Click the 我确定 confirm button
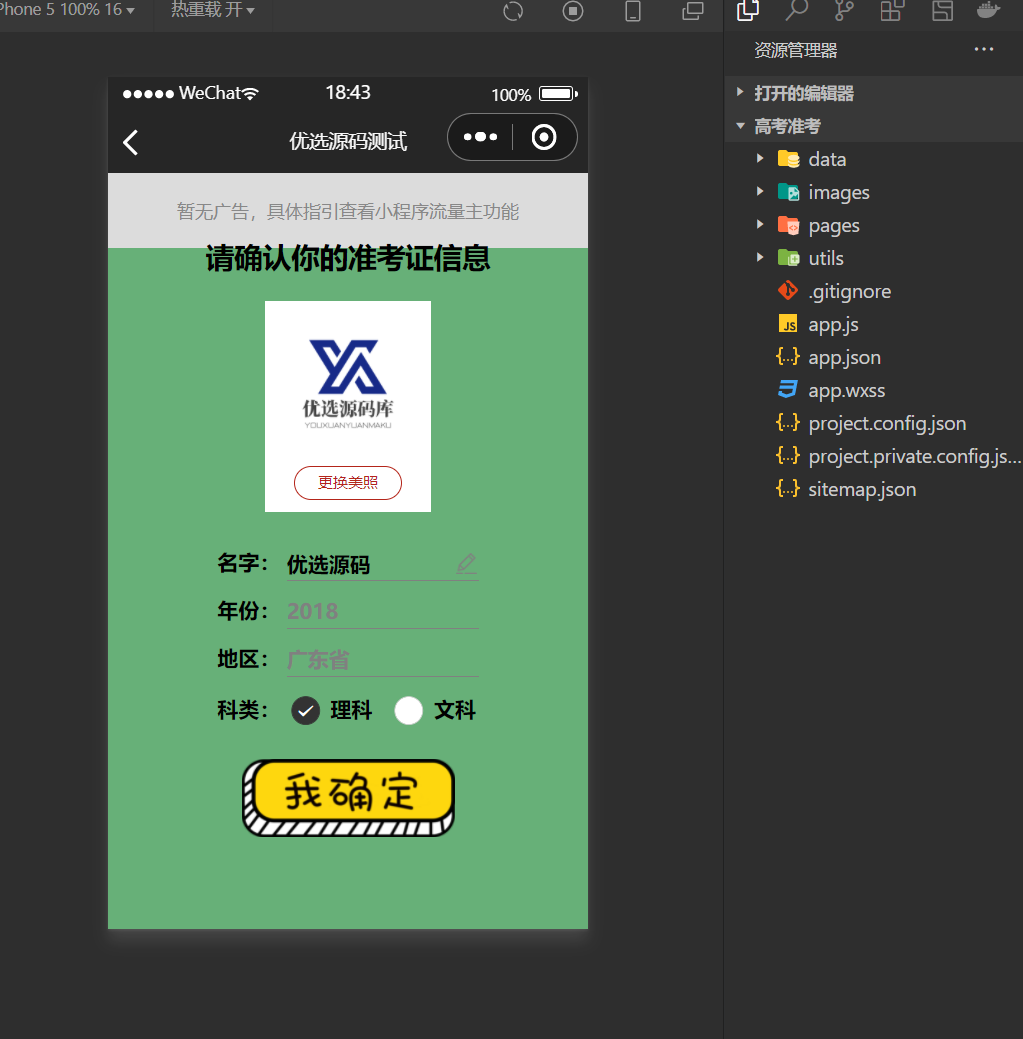This screenshot has height=1039, width=1023. [348, 798]
